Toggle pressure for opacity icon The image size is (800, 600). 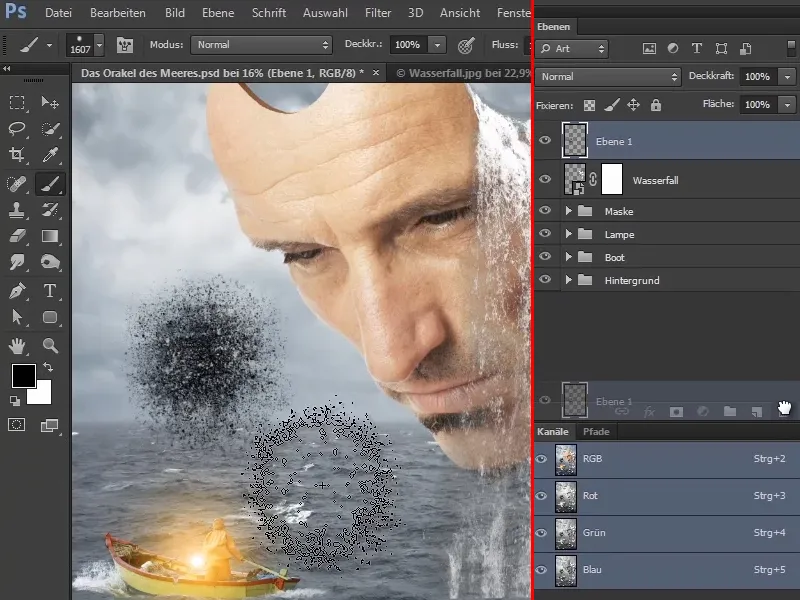[x=465, y=45]
